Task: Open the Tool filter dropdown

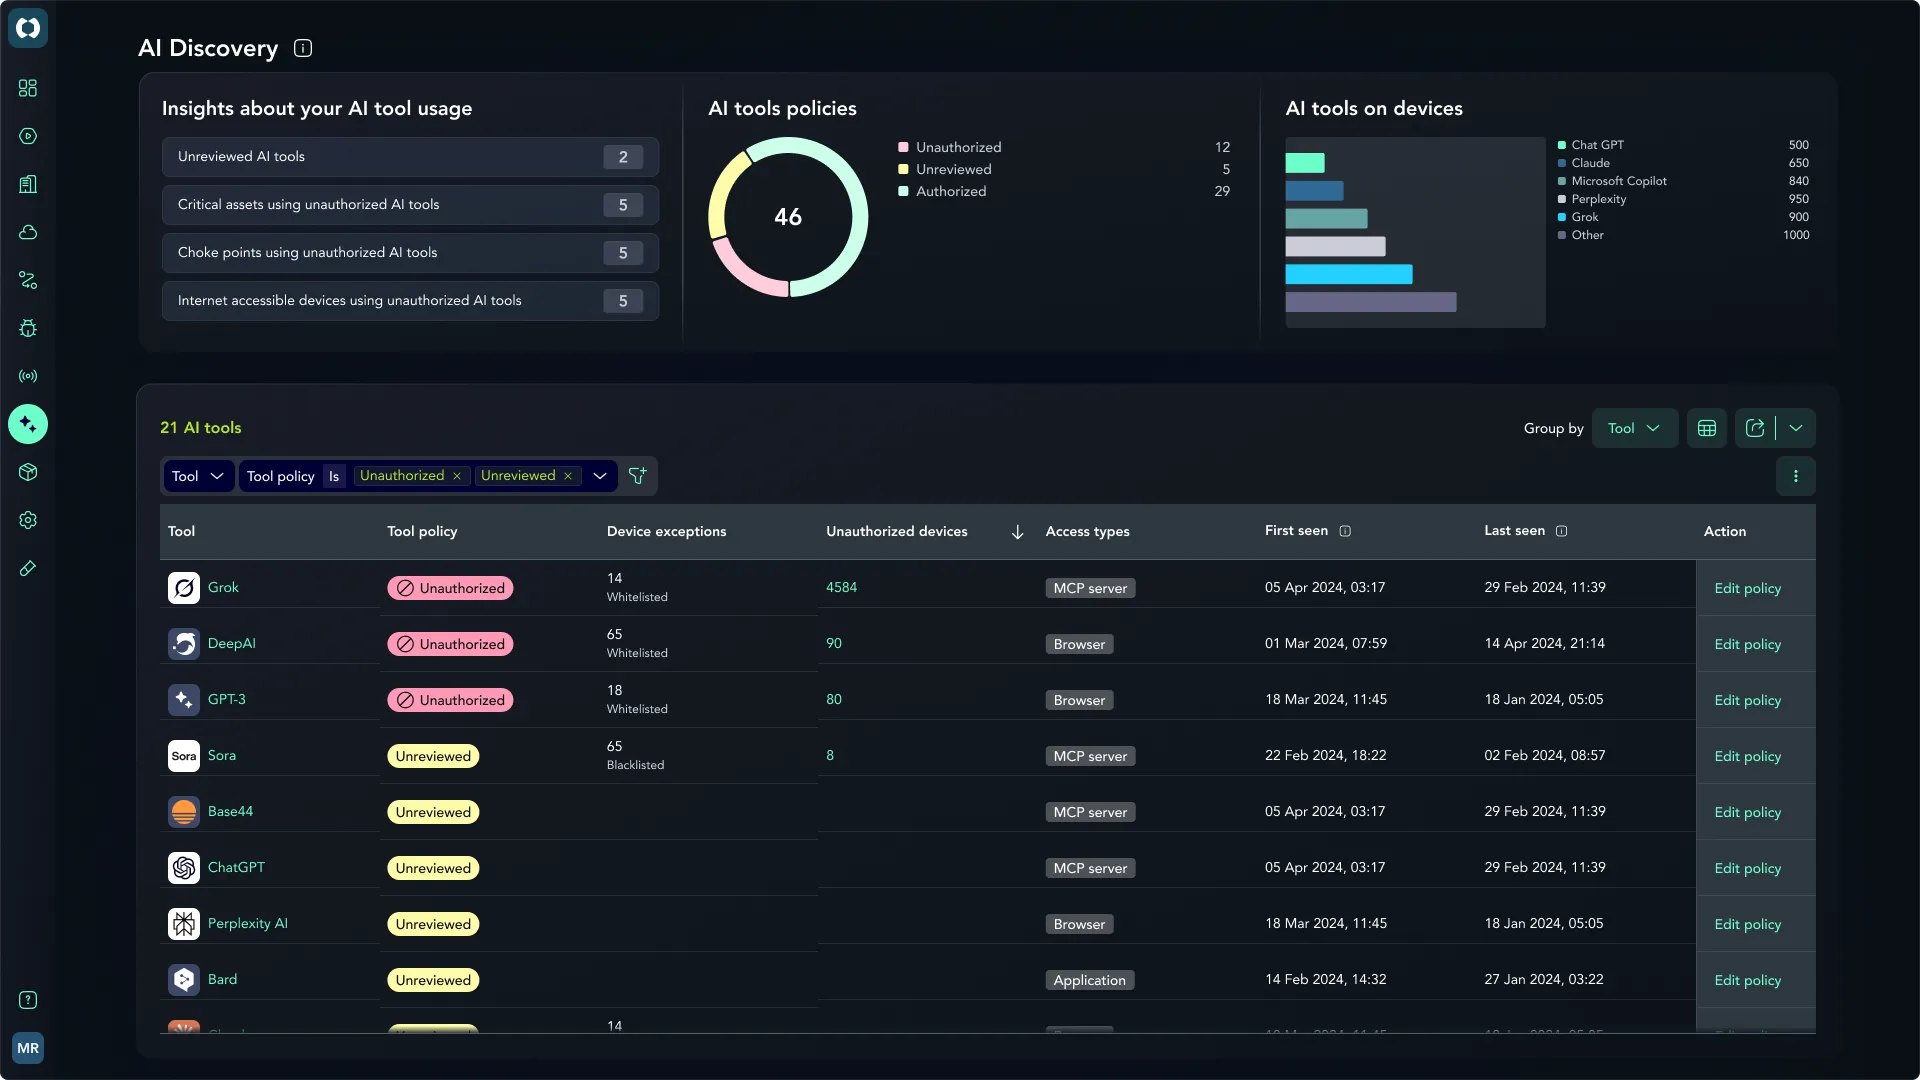Action: pos(198,476)
